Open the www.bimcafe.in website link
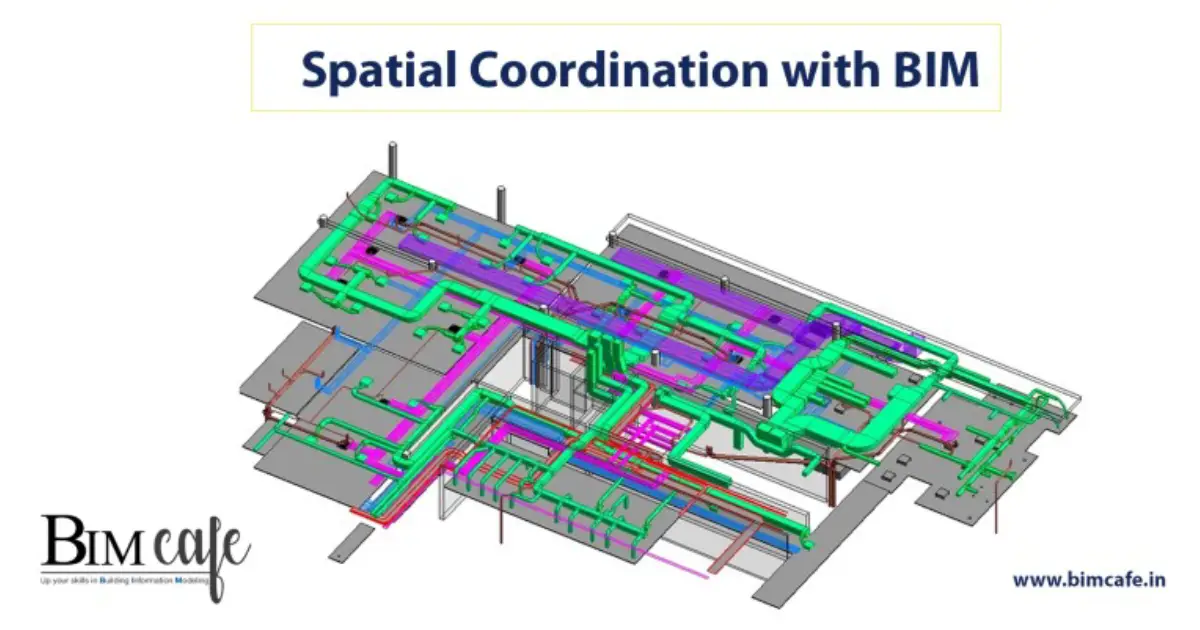Image resolution: width=1200 pixels, height=630 pixels. (1088, 579)
